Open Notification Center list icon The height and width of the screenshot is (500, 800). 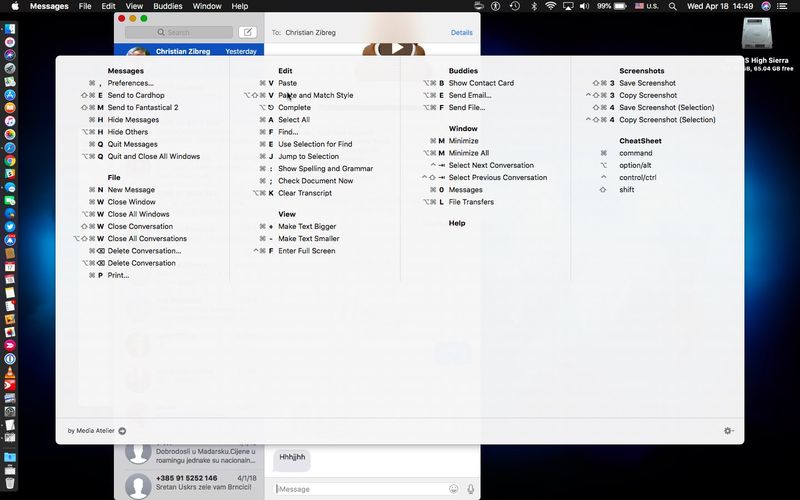[x=782, y=6]
